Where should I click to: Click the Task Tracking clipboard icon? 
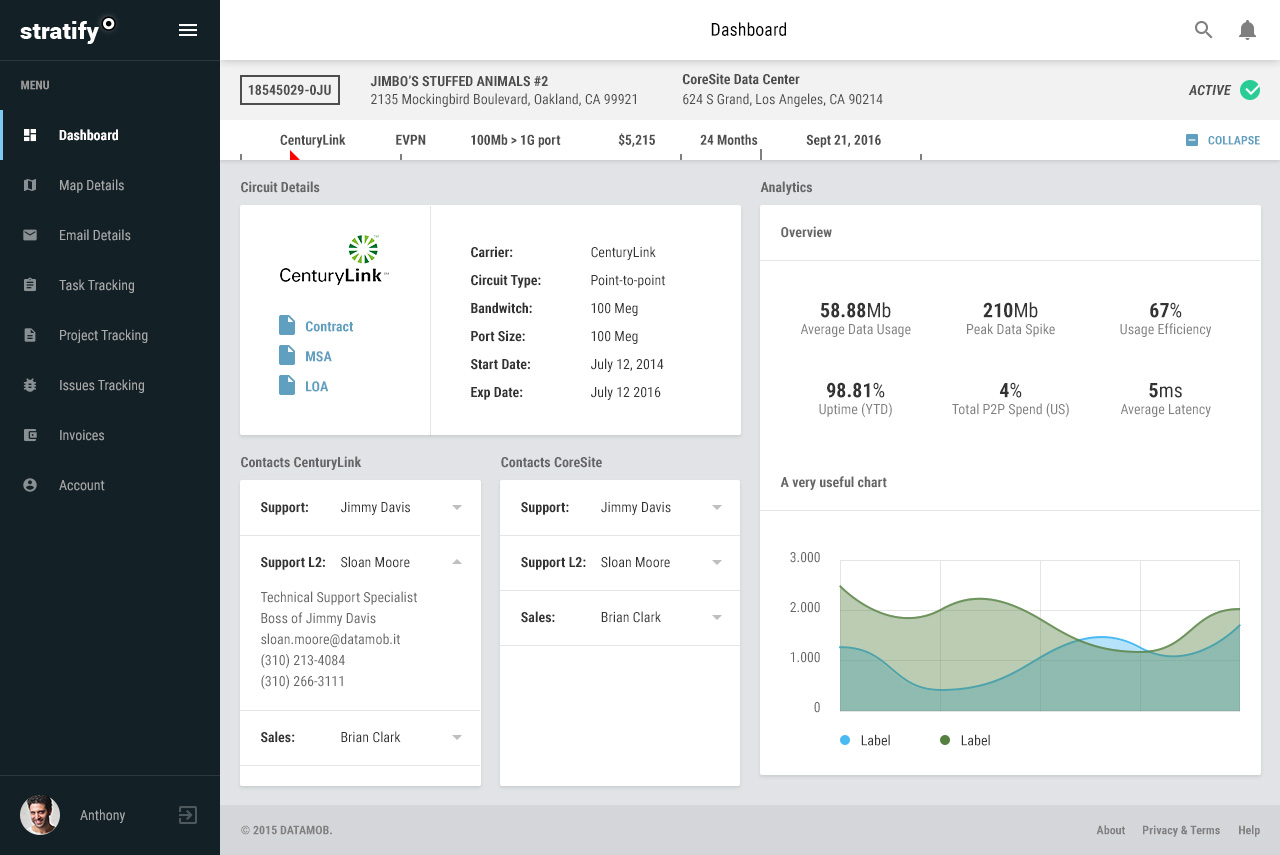point(30,285)
